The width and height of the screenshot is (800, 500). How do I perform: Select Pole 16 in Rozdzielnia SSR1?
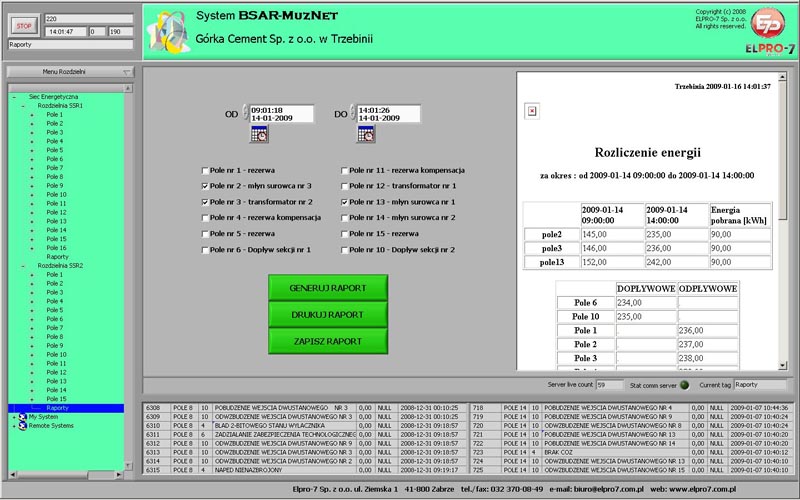(56, 248)
